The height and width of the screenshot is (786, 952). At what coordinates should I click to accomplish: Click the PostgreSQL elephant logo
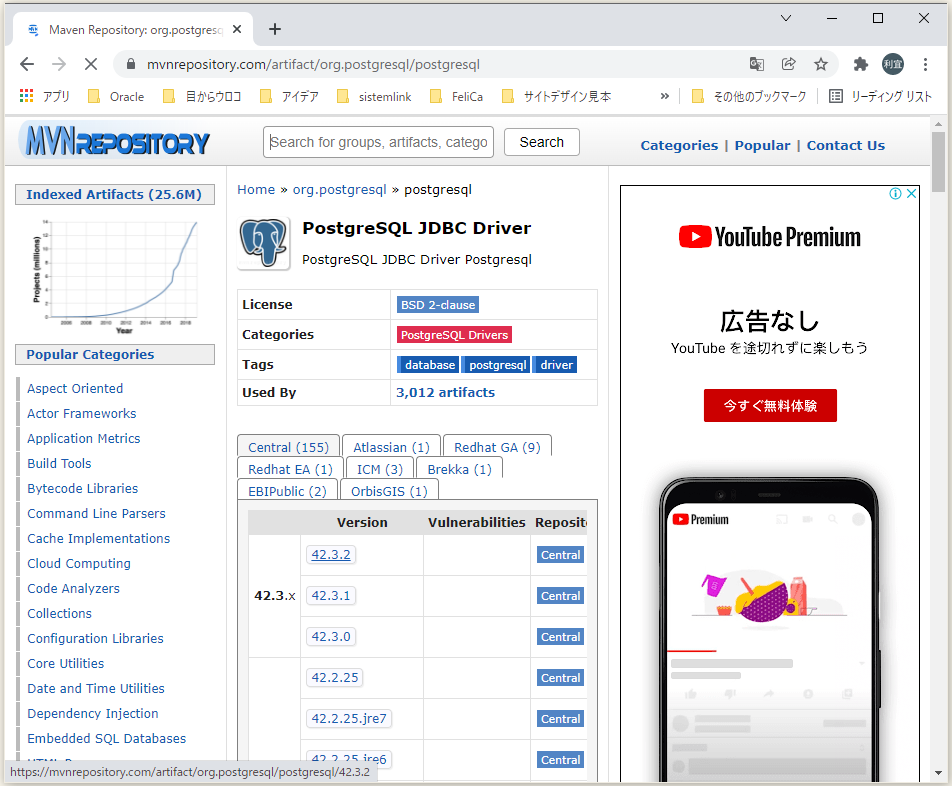point(263,244)
